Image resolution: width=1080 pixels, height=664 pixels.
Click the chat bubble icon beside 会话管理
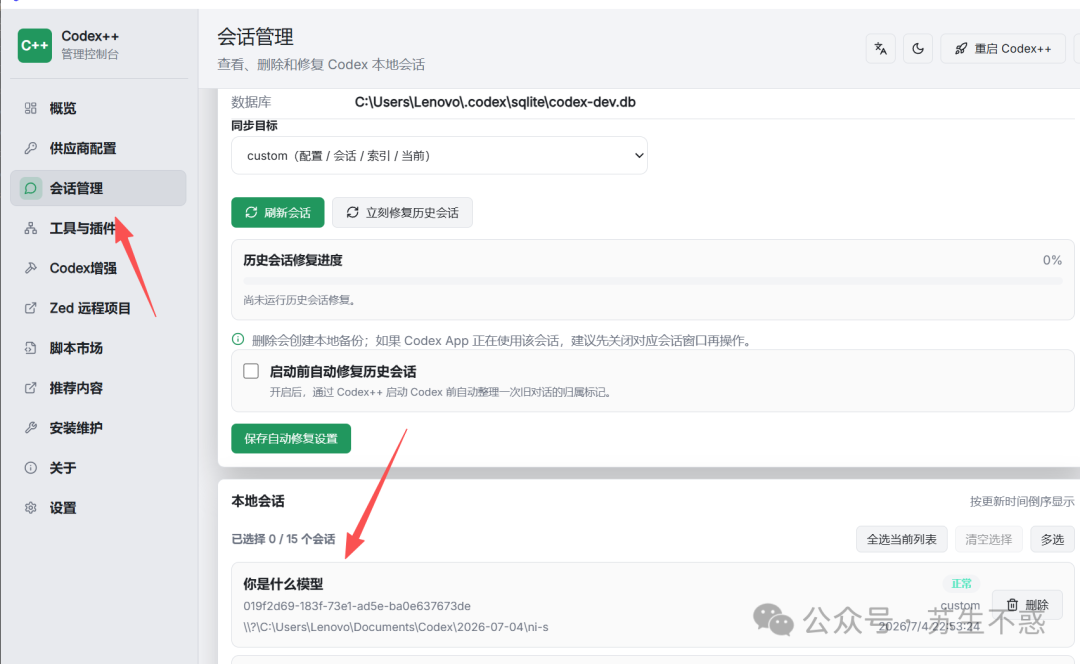(30, 188)
